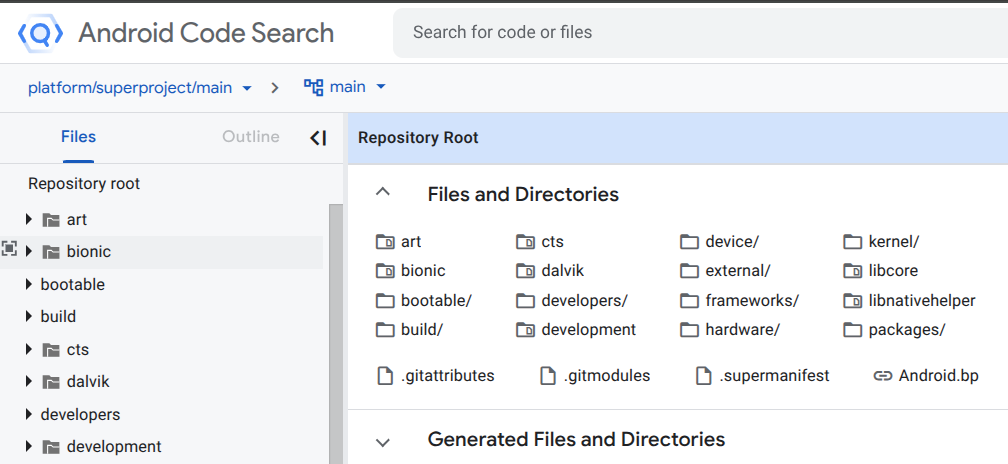Expand the build tree node arrow
The image size is (1008, 464).
28,316
